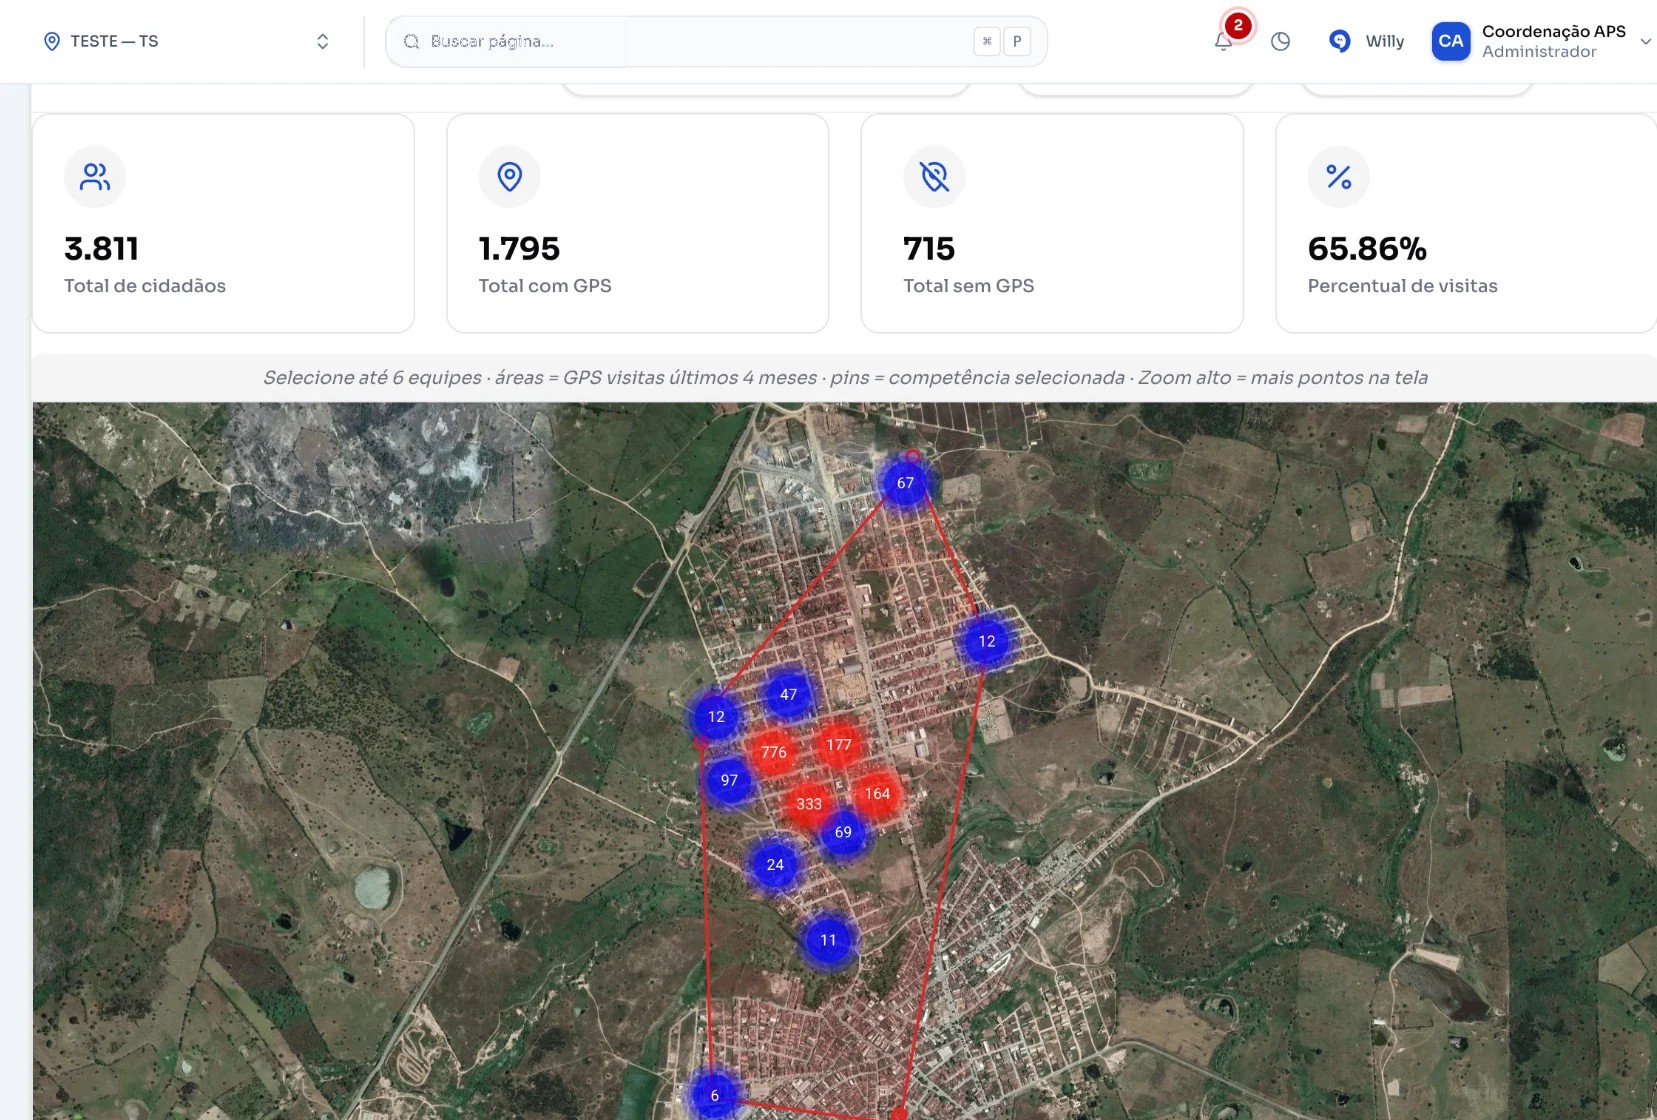Click the blue cluster marker 6
Viewport: 1657px width, 1120px height.
click(x=714, y=1096)
